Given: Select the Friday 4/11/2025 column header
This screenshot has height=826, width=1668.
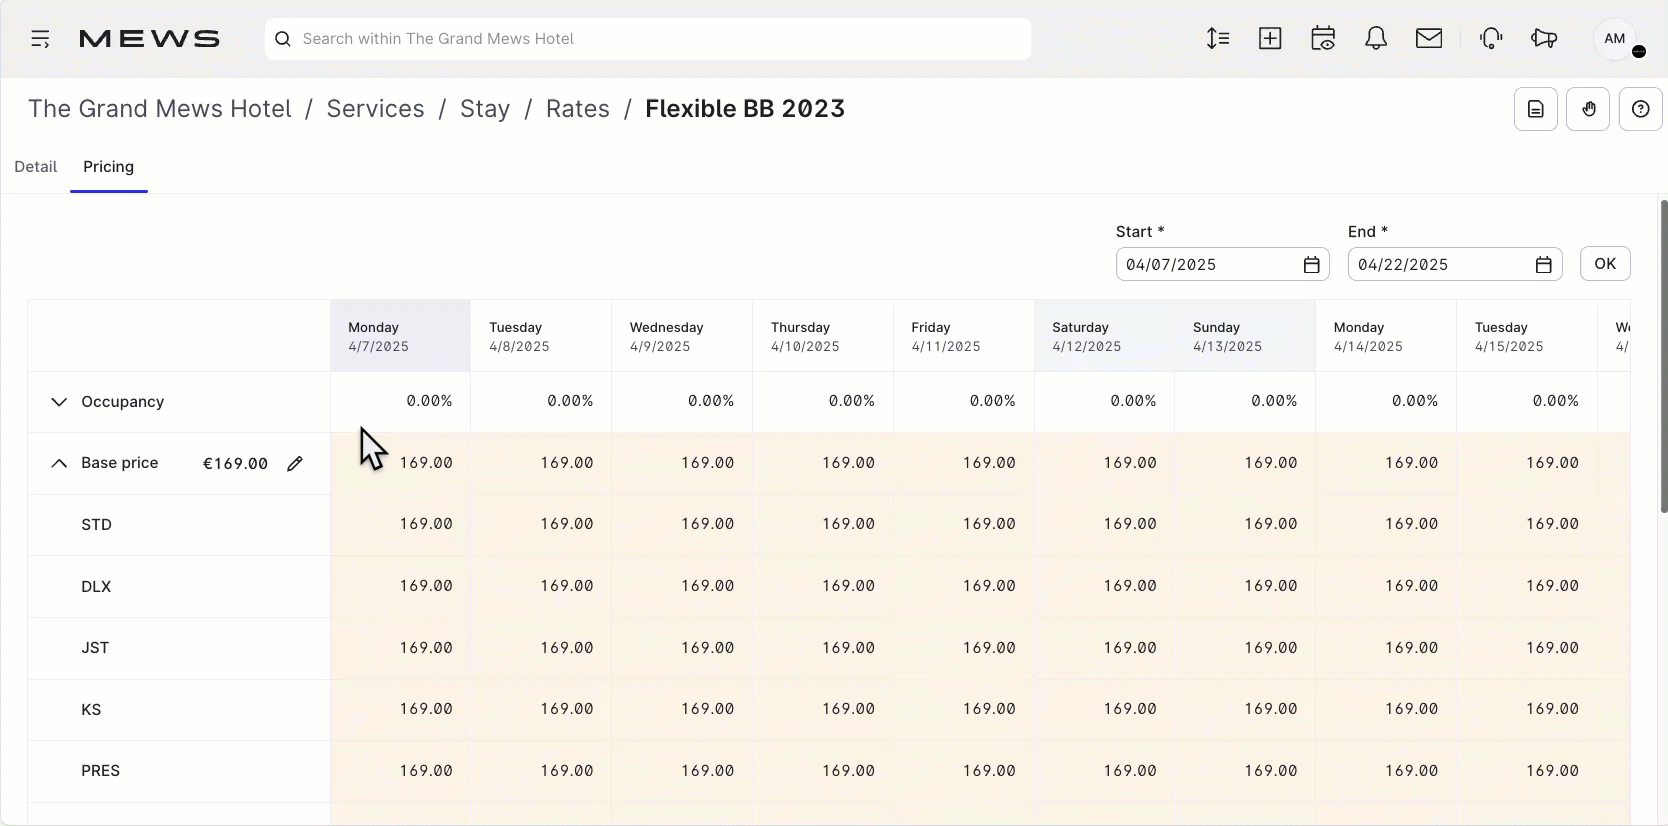Looking at the screenshot, I should point(964,336).
